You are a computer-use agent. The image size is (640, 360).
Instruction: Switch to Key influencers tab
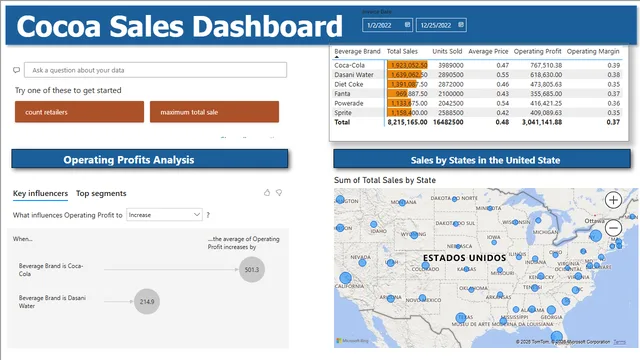40,193
